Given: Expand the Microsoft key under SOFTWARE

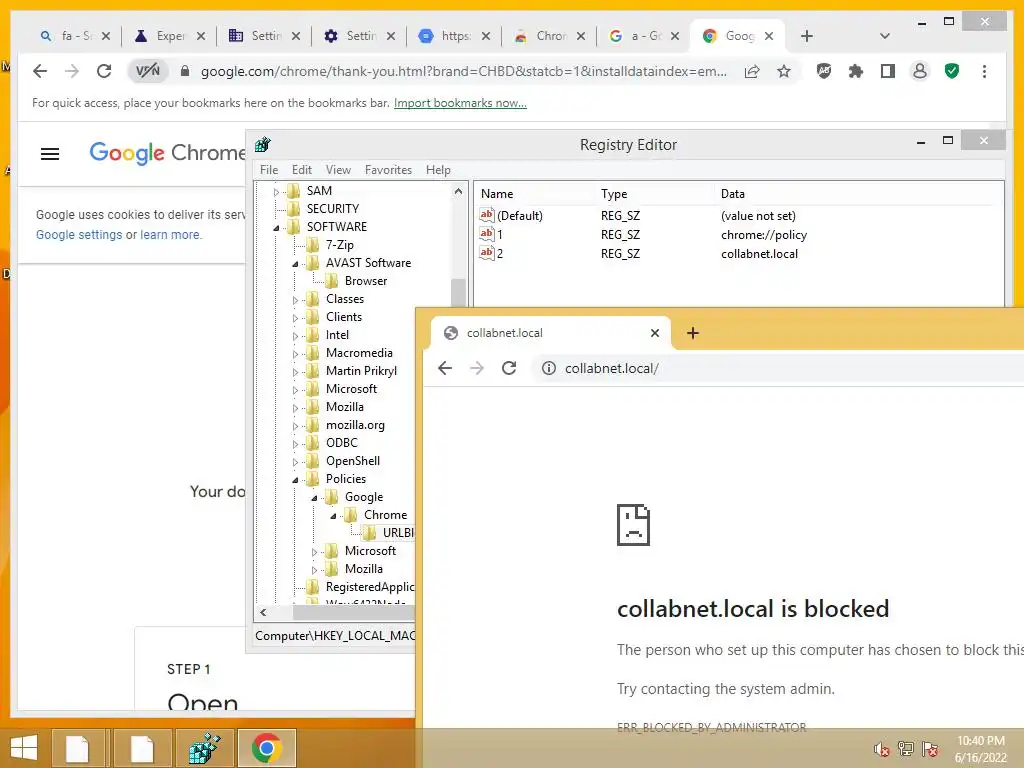Looking at the screenshot, I should [x=295, y=390].
